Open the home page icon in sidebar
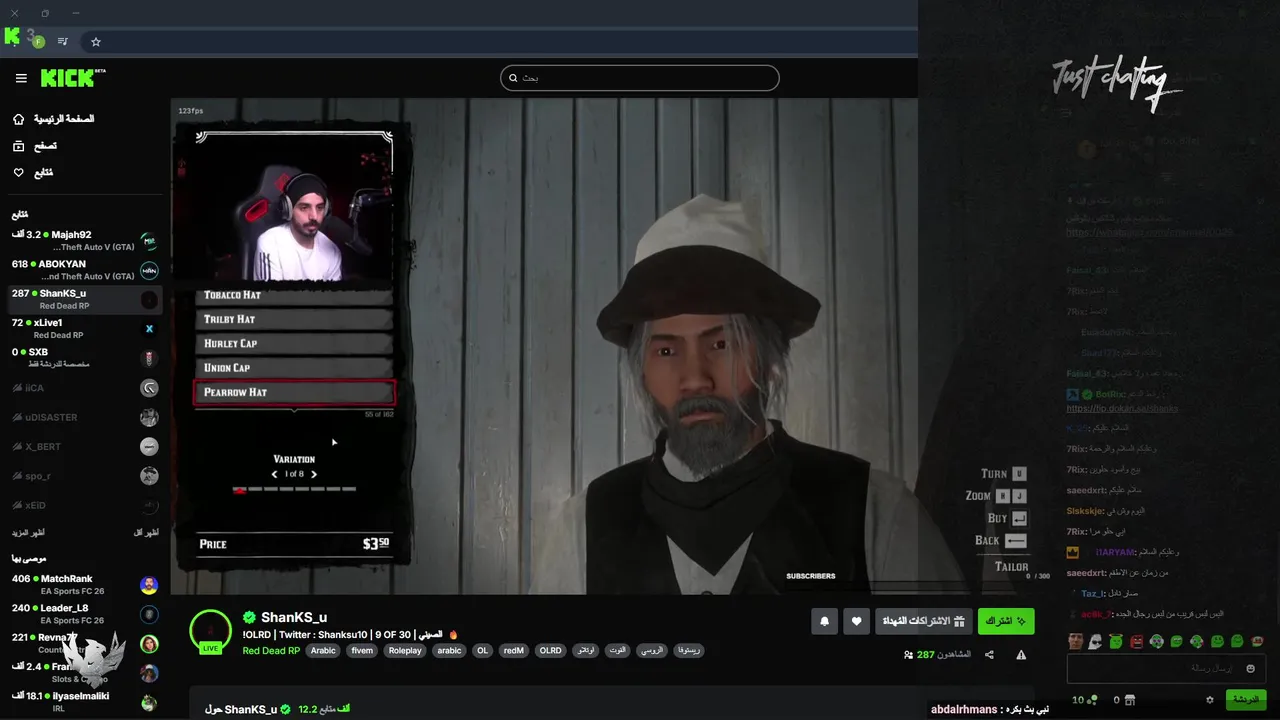Screen dimensions: 1280x720 18,119
